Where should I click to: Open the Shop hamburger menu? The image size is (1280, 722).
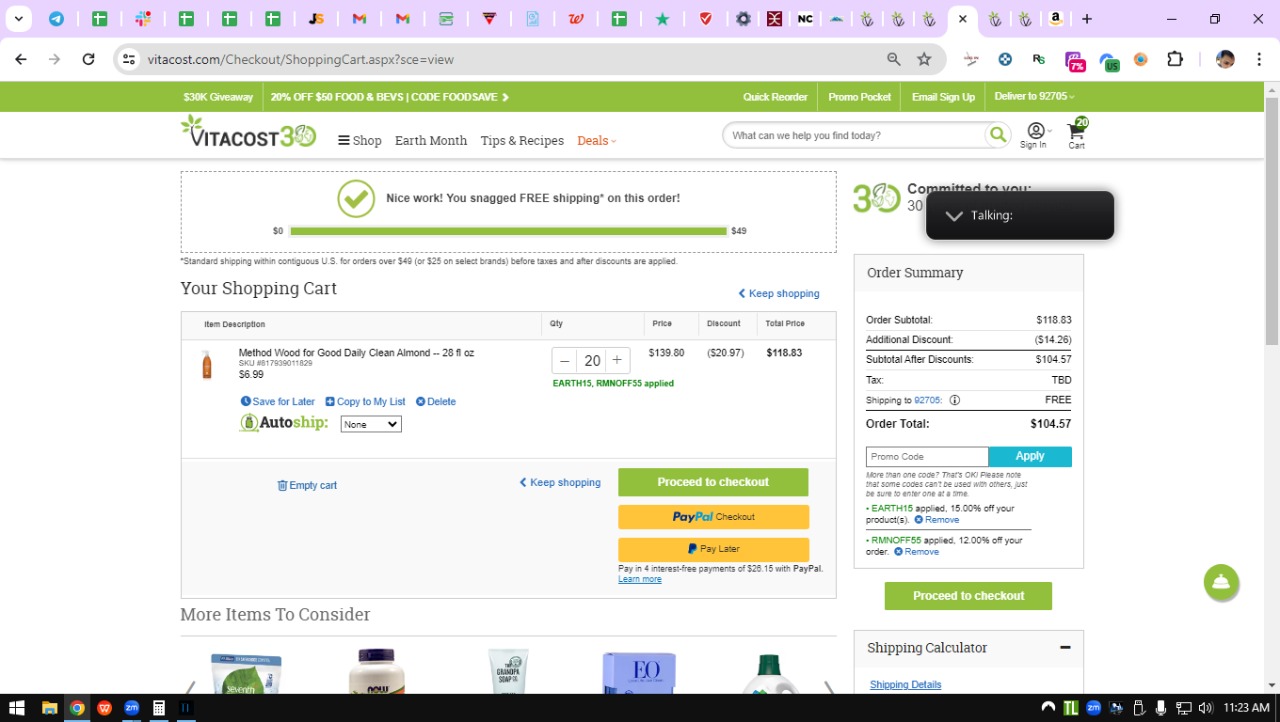360,141
